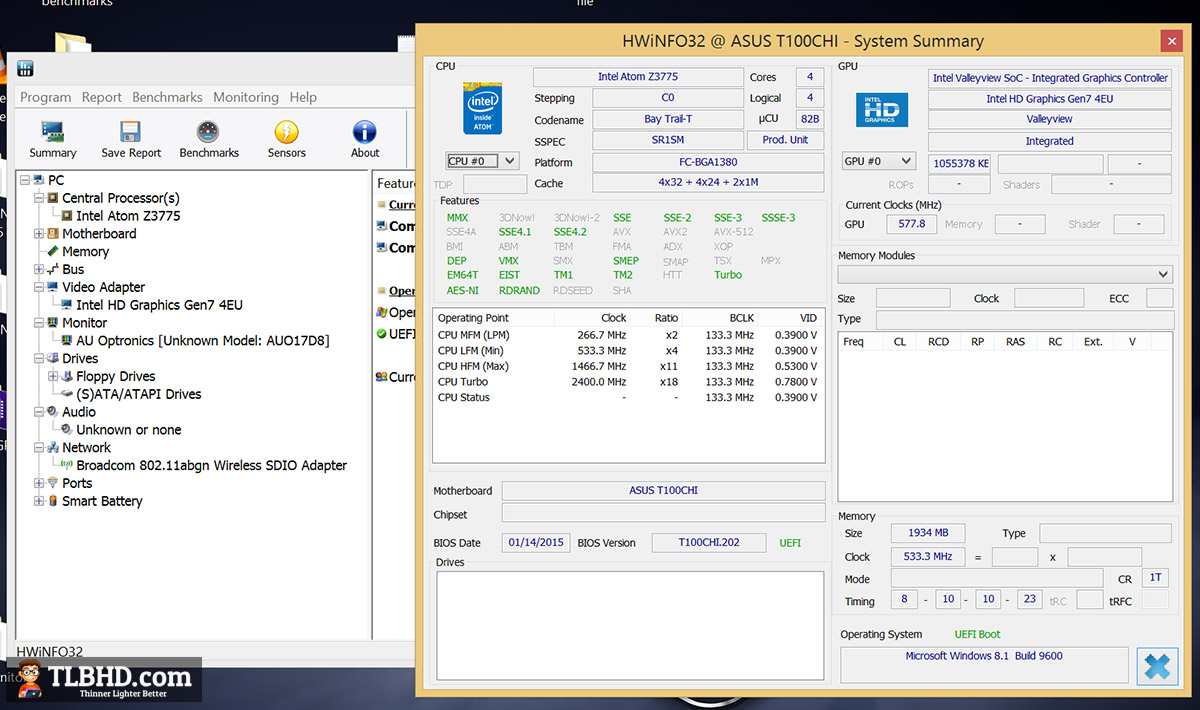Click the SR1SM SSPEC field

click(x=667, y=140)
